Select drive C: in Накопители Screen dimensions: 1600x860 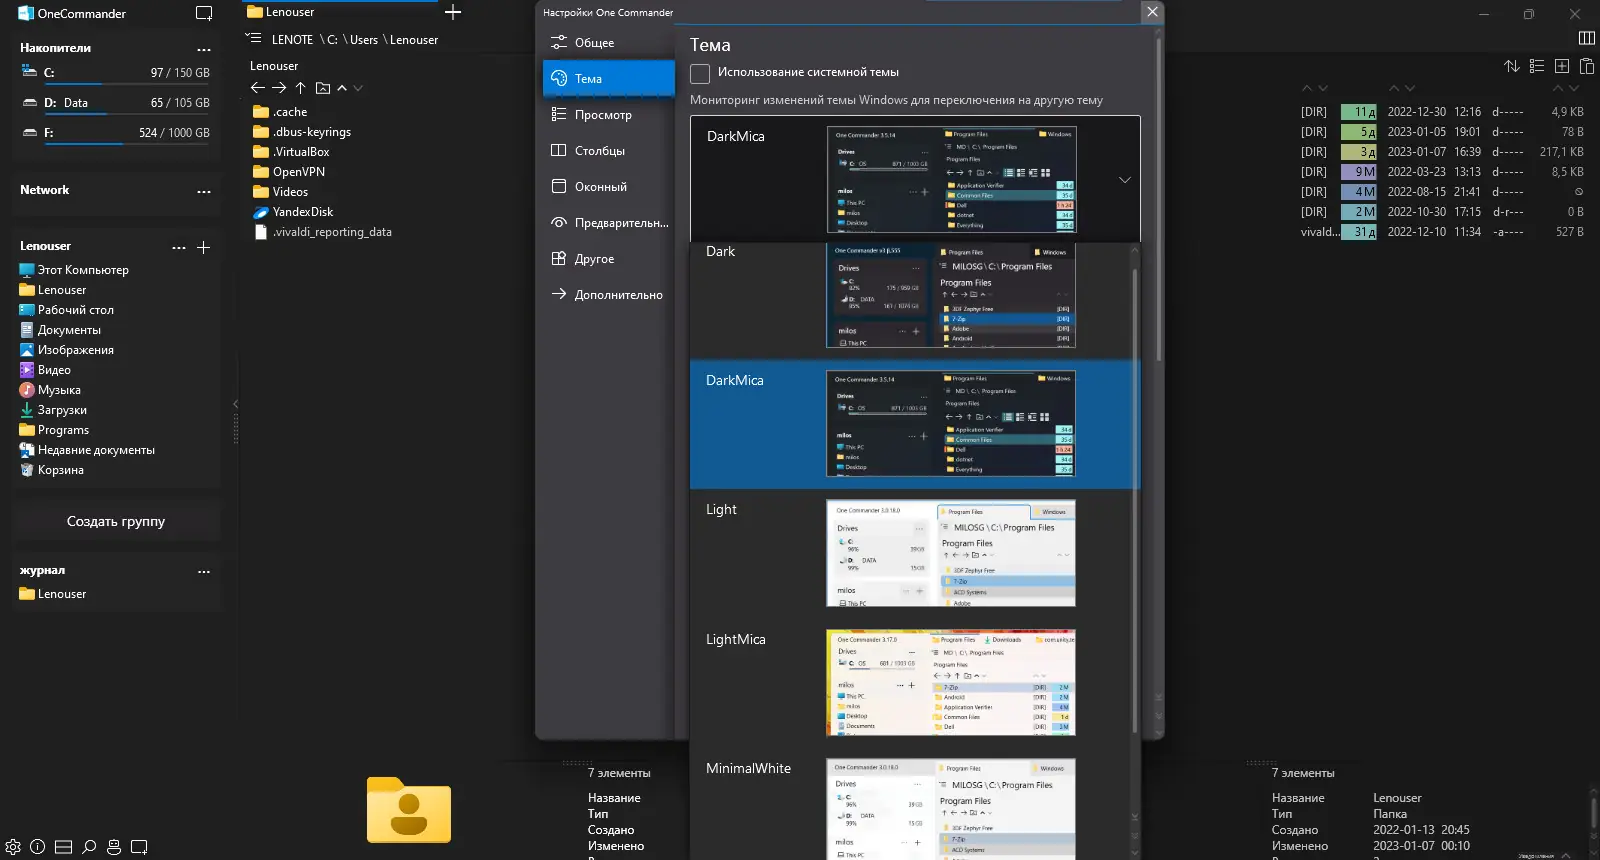point(116,73)
